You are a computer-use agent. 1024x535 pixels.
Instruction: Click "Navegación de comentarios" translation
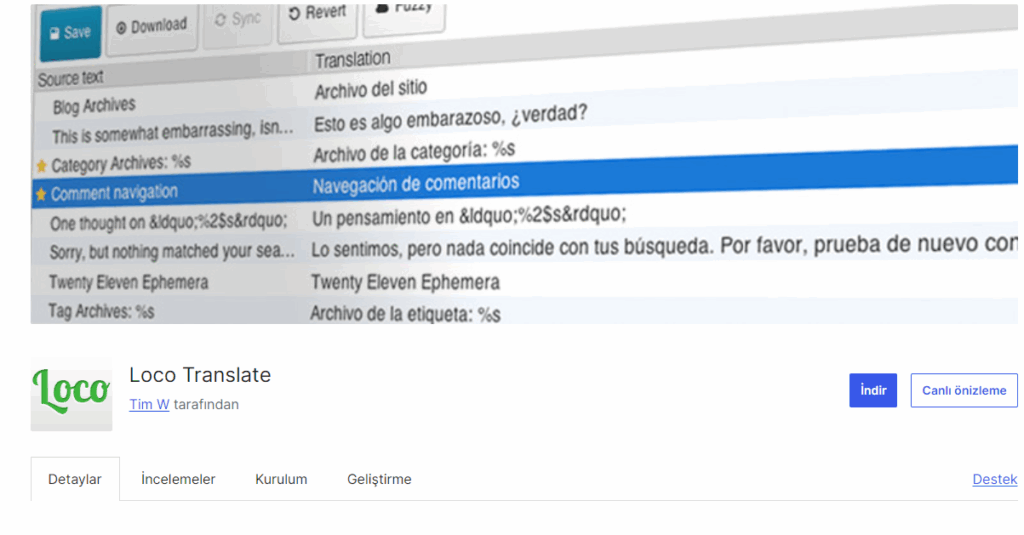tap(416, 184)
